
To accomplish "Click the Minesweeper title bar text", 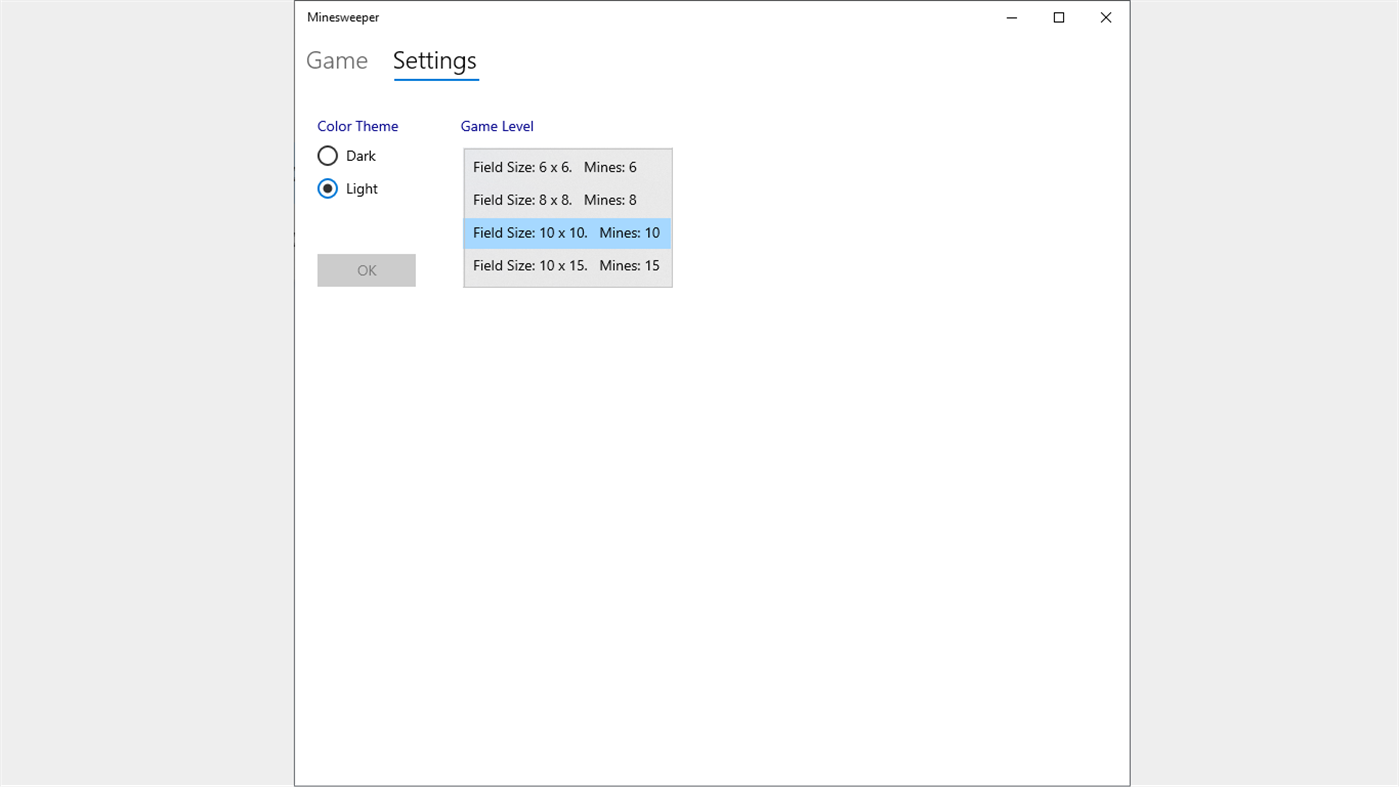I will (x=343, y=17).
